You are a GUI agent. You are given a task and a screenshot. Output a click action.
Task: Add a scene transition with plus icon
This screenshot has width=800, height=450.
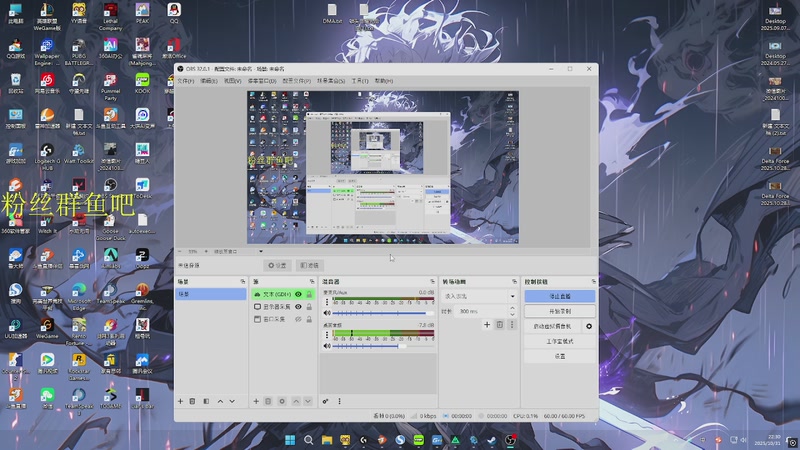coord(487,324)
